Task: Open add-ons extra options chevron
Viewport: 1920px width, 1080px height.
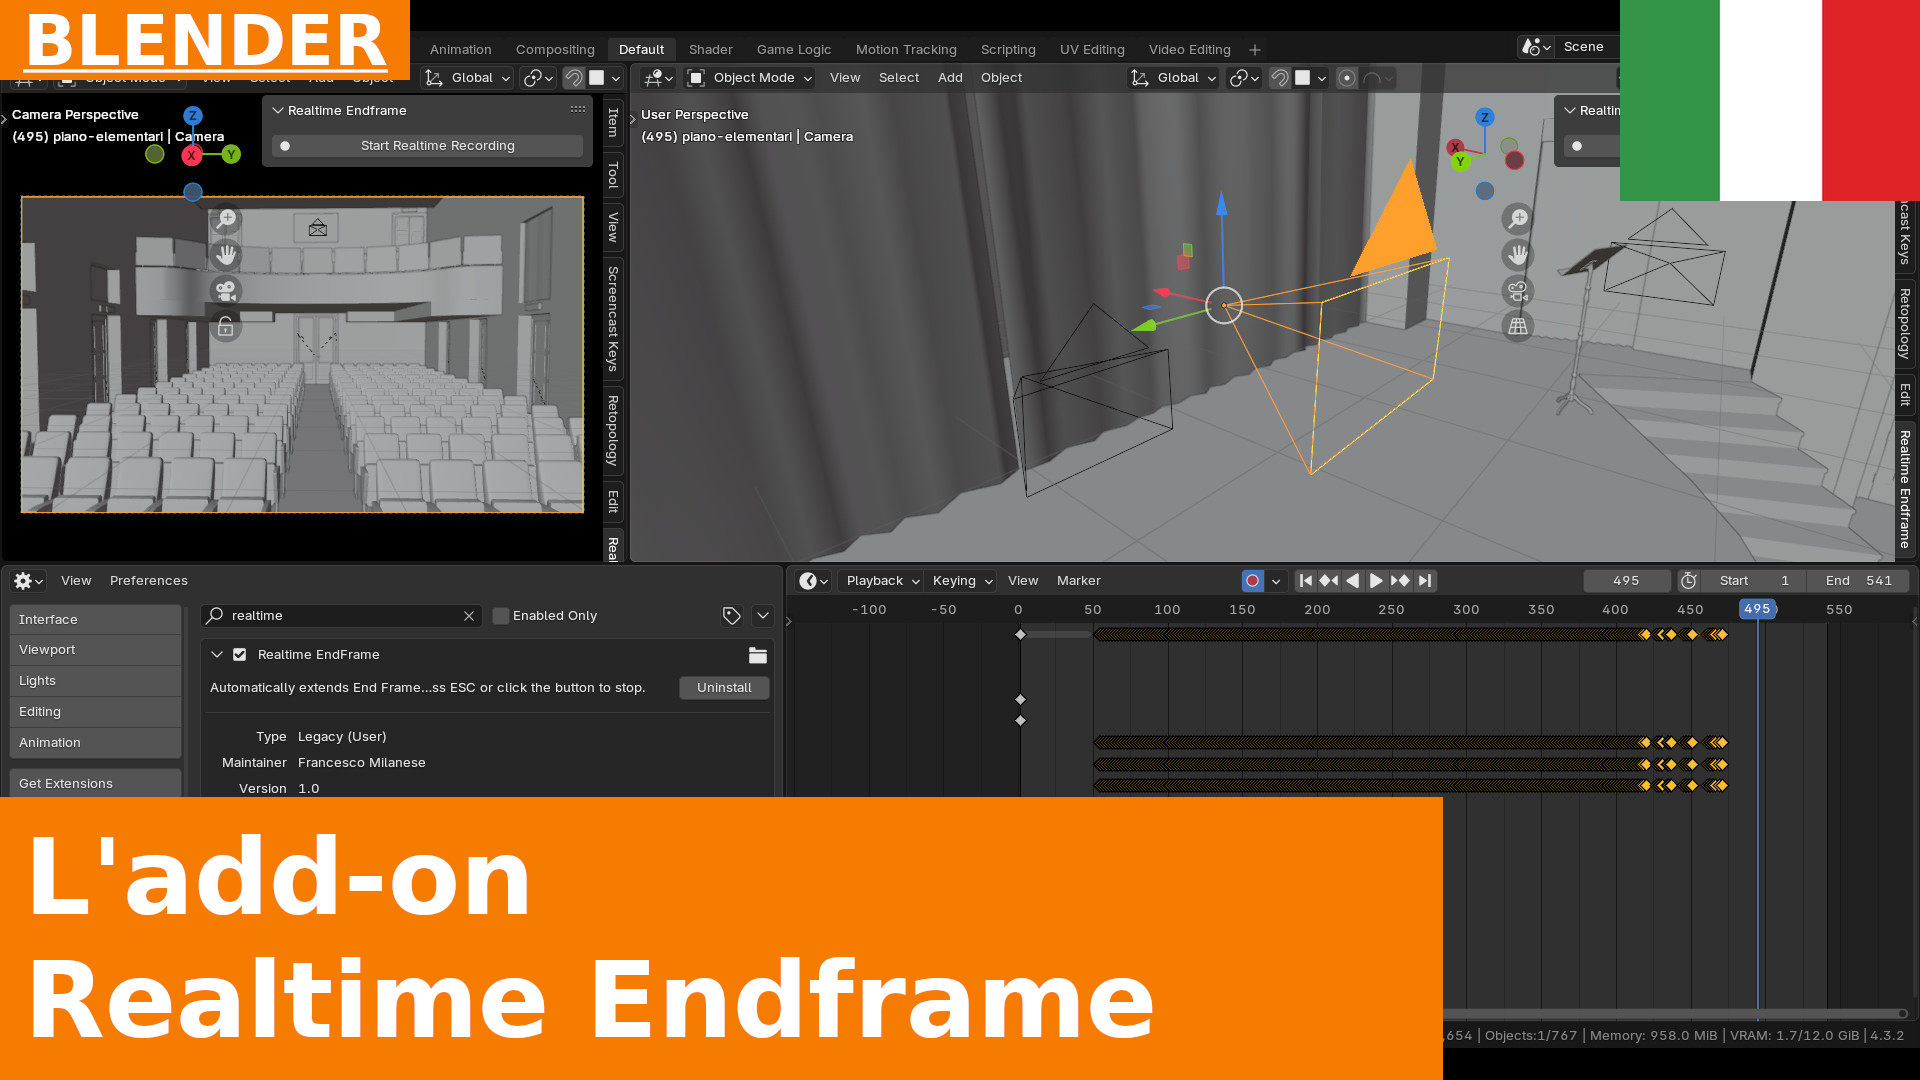Action: click(763, 616)
